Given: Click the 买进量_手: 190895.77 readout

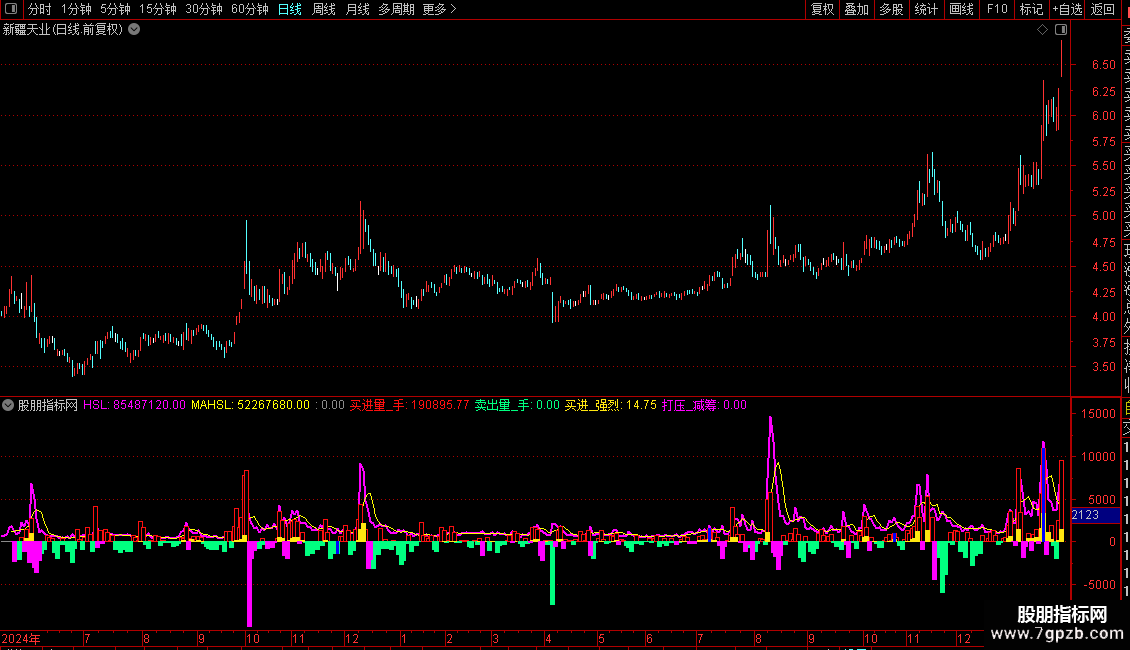Looking at the screenshot, I should pos(409,405).
